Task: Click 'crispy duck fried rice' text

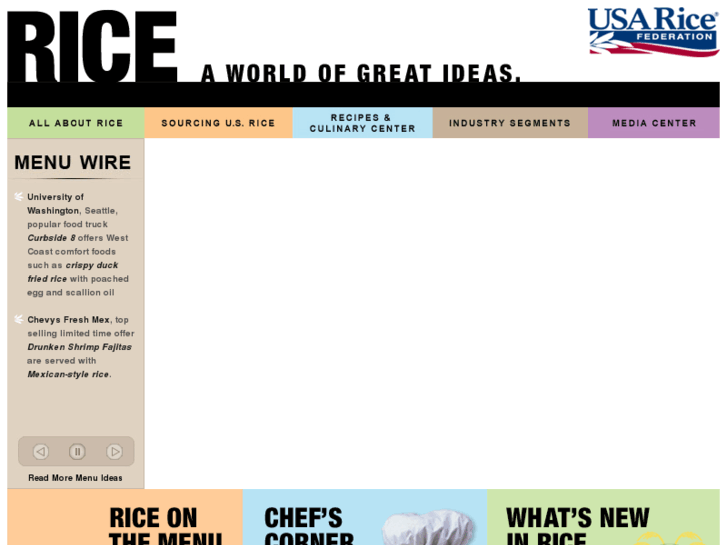Action: point(73,272)
